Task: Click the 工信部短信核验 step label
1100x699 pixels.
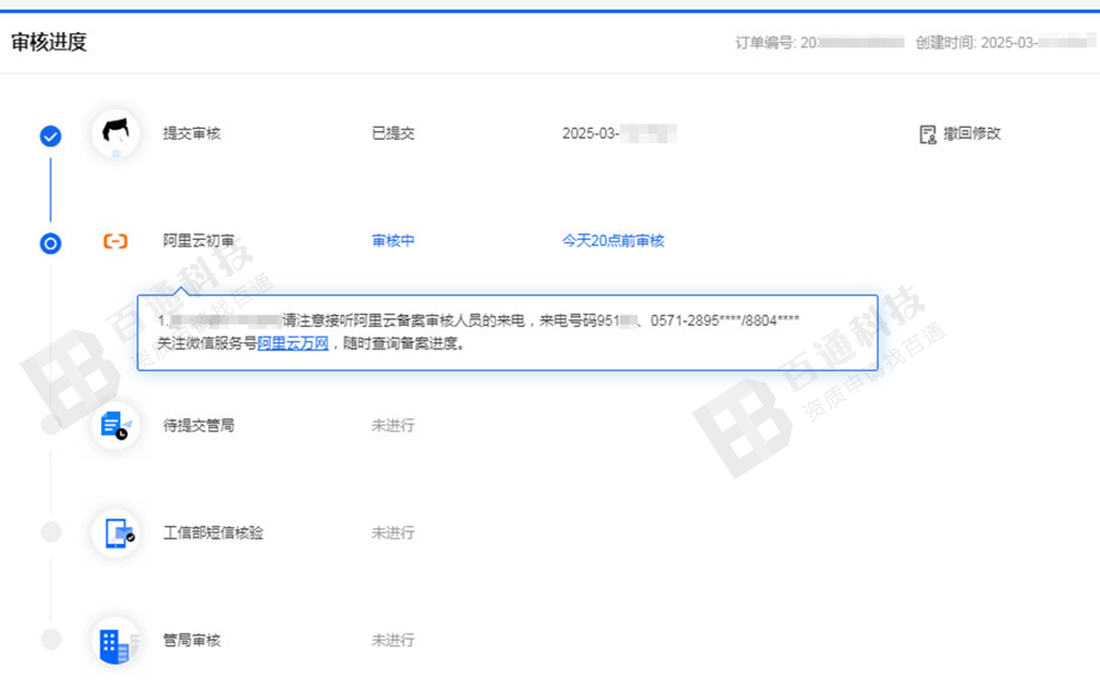Action: 213,533
